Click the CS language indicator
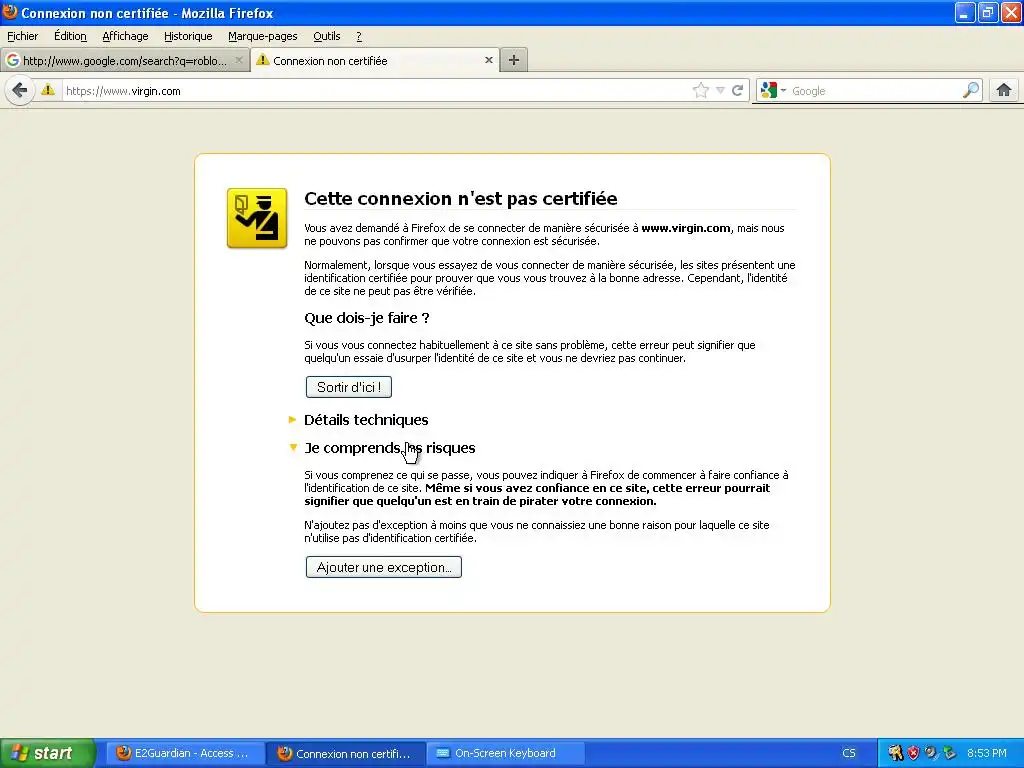Viewport: 1024px width, 768px height. (848, 753)
